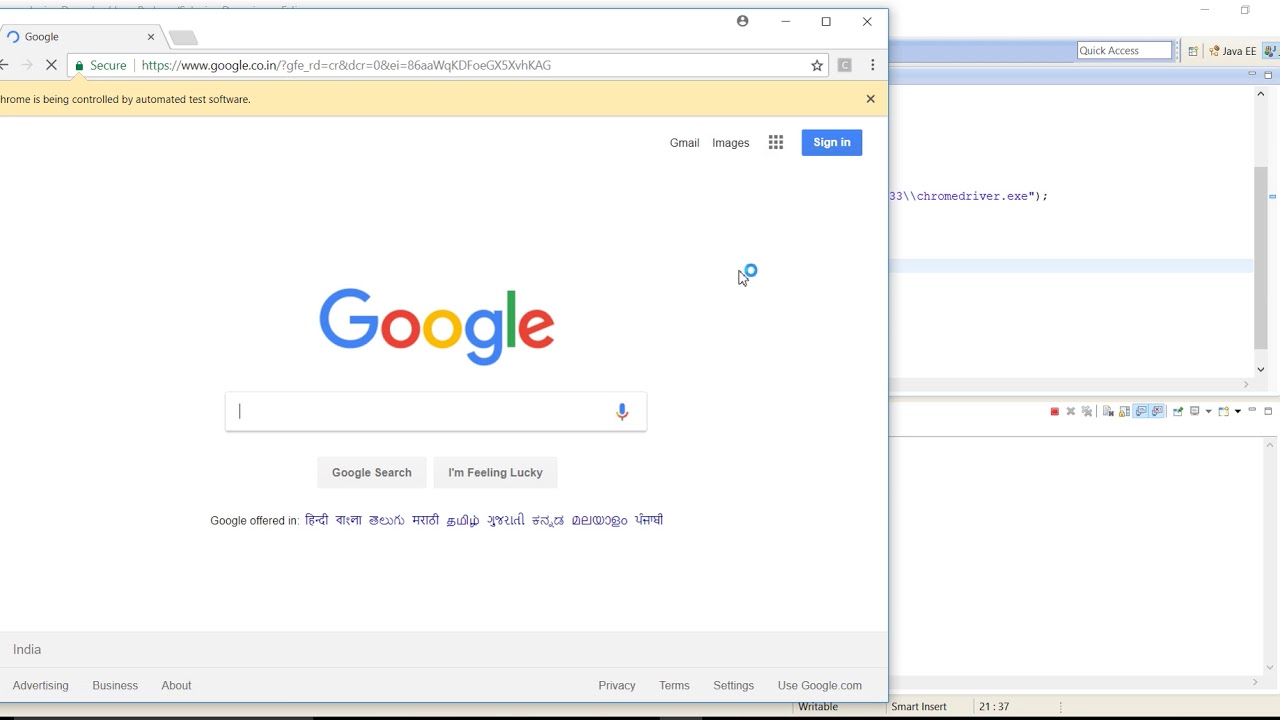Minimize the Eclipse console view

click(x=1252, y=410)
